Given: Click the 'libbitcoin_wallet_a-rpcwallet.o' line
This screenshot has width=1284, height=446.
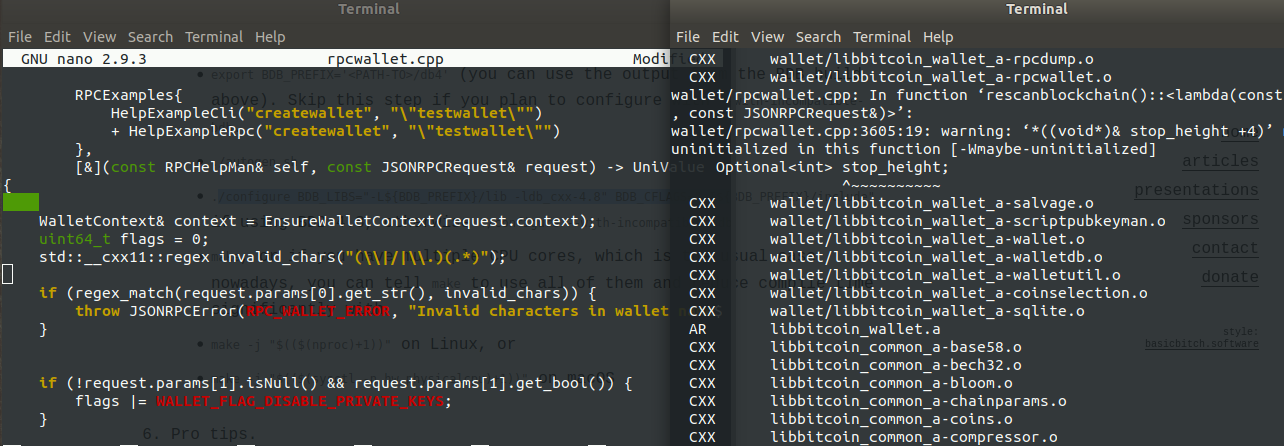Looking at the screenshot, I should [x=901, y=77].
